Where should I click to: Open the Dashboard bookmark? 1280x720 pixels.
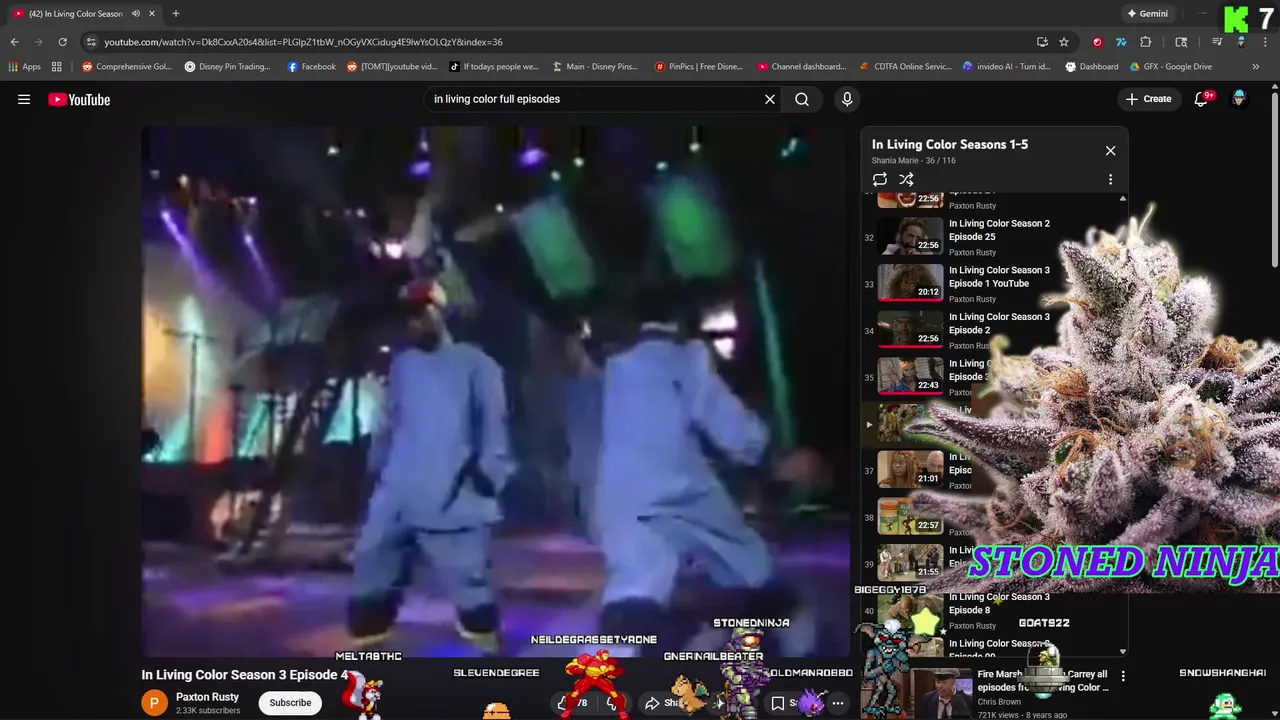pos(1092,67)
